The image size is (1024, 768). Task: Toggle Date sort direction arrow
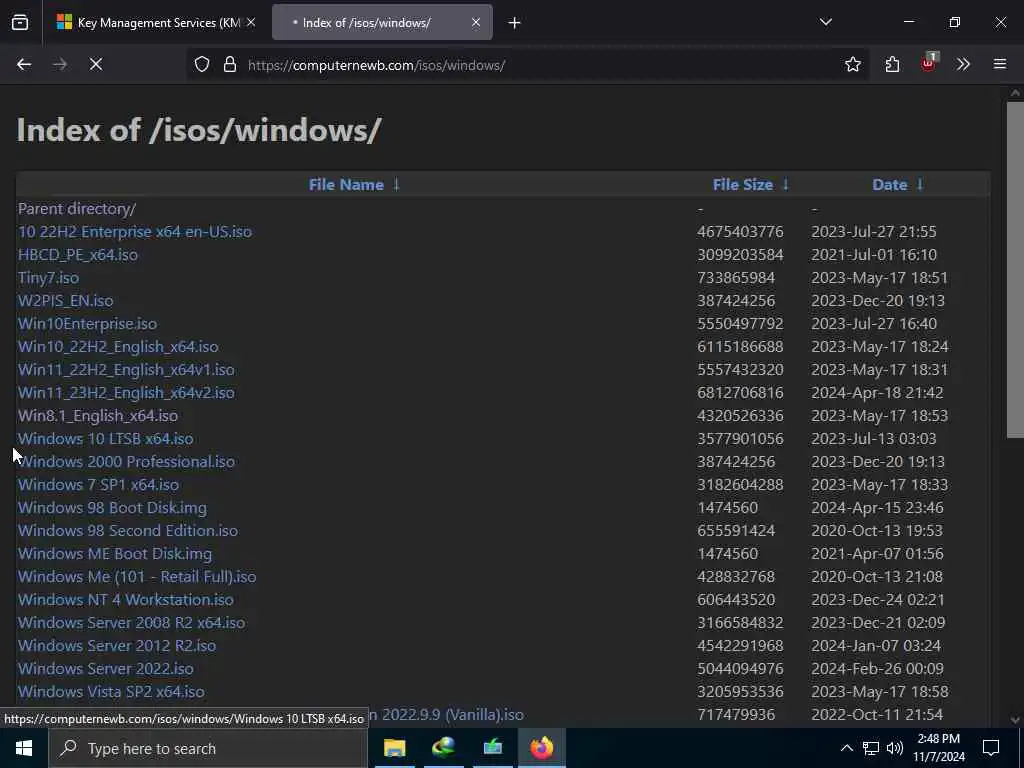tap(920, 185)
